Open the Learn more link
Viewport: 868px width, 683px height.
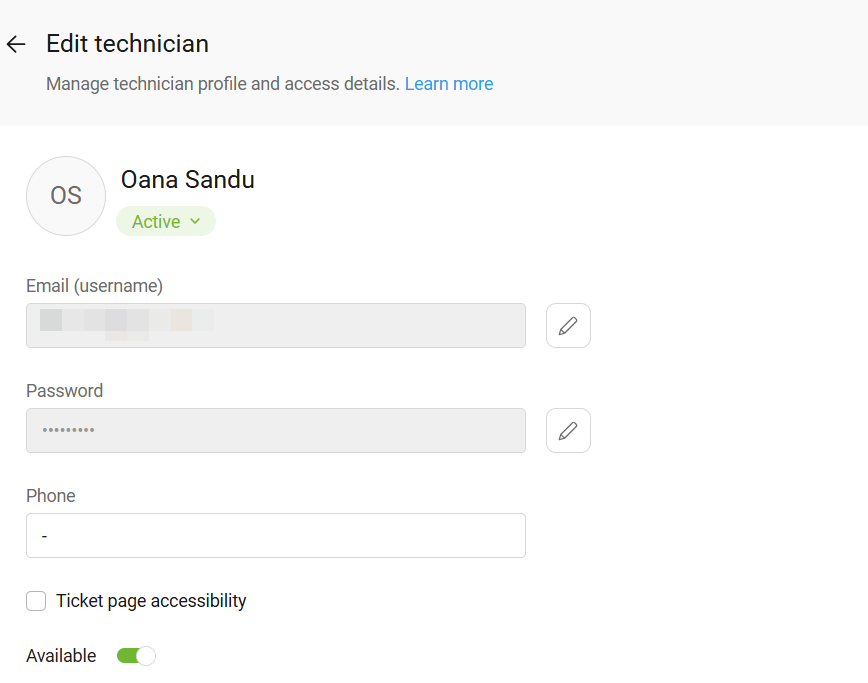pos(449,84)
